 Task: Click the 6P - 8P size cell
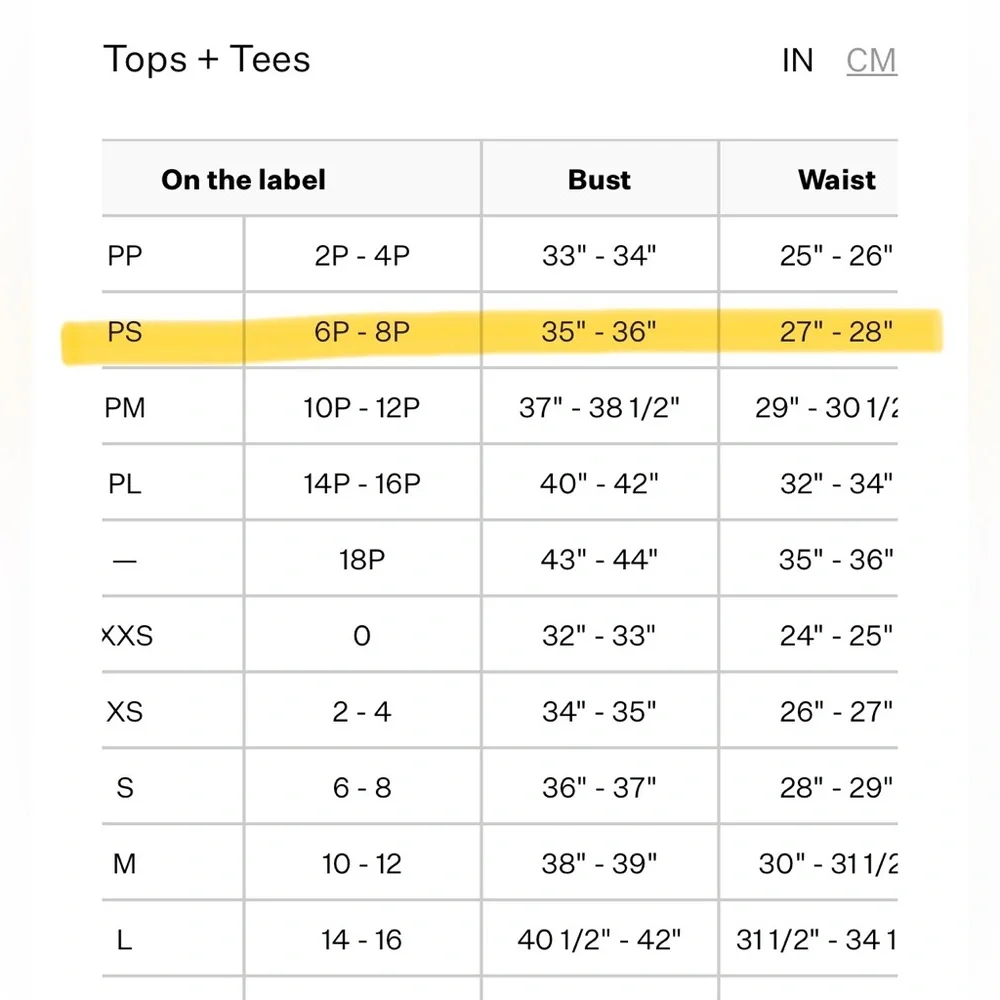coord(362,332)
